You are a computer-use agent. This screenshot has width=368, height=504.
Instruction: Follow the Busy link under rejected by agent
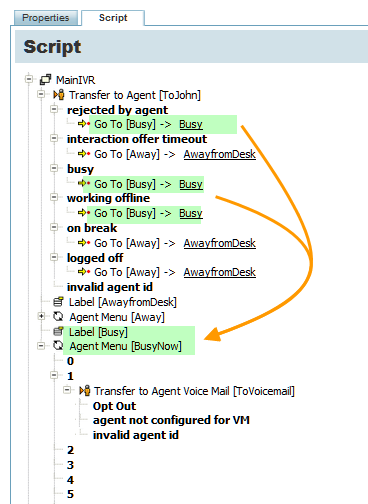pos(191,124)
